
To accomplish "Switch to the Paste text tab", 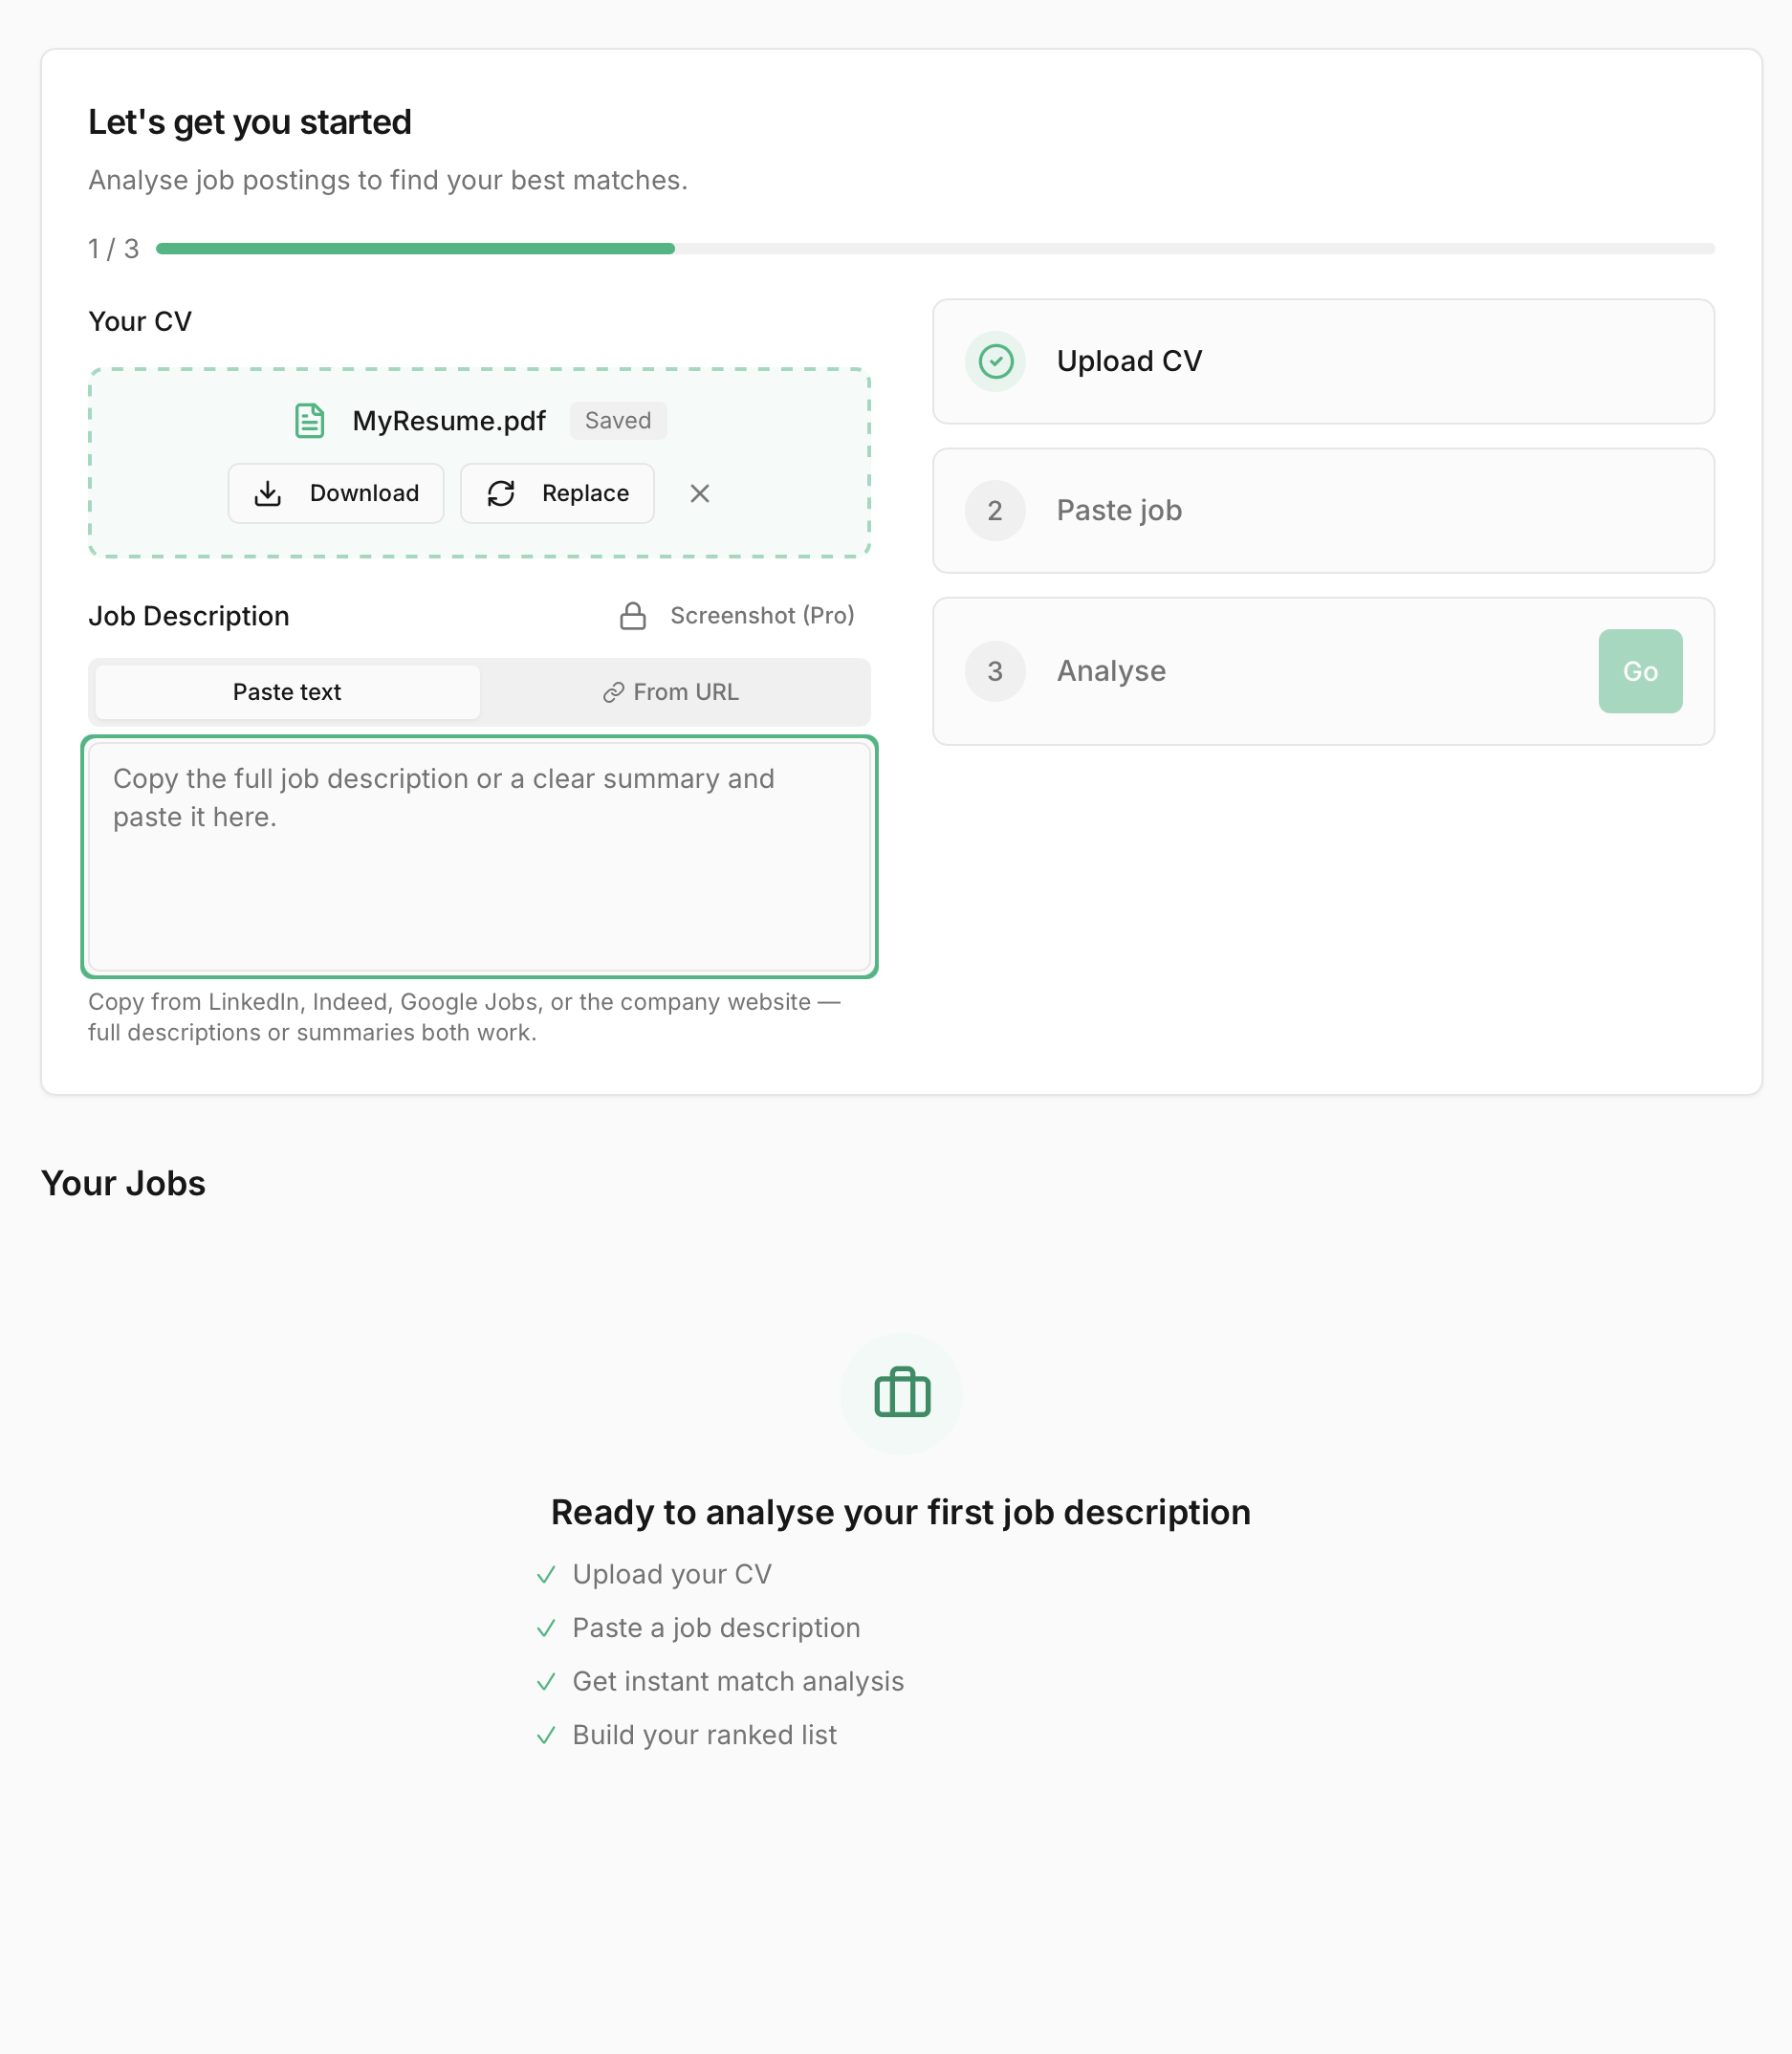I will coord(286,692).
